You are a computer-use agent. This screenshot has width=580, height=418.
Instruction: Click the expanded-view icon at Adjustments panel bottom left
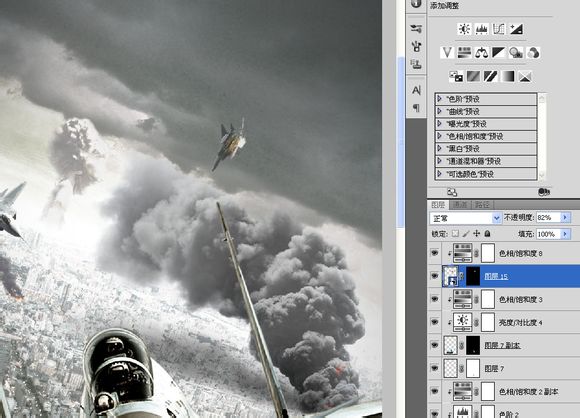click(452, 192)
